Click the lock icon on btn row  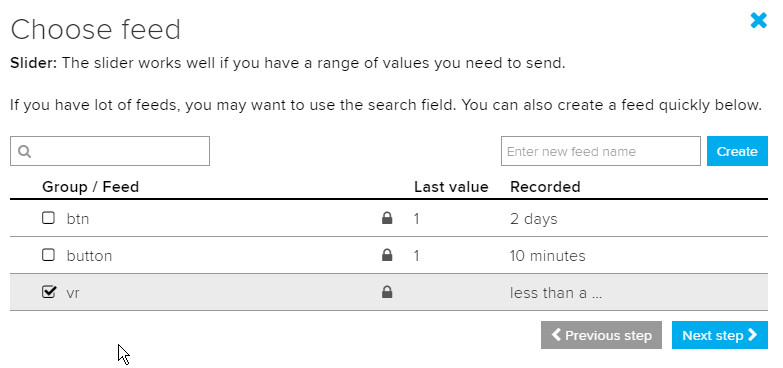pos(387,218)
